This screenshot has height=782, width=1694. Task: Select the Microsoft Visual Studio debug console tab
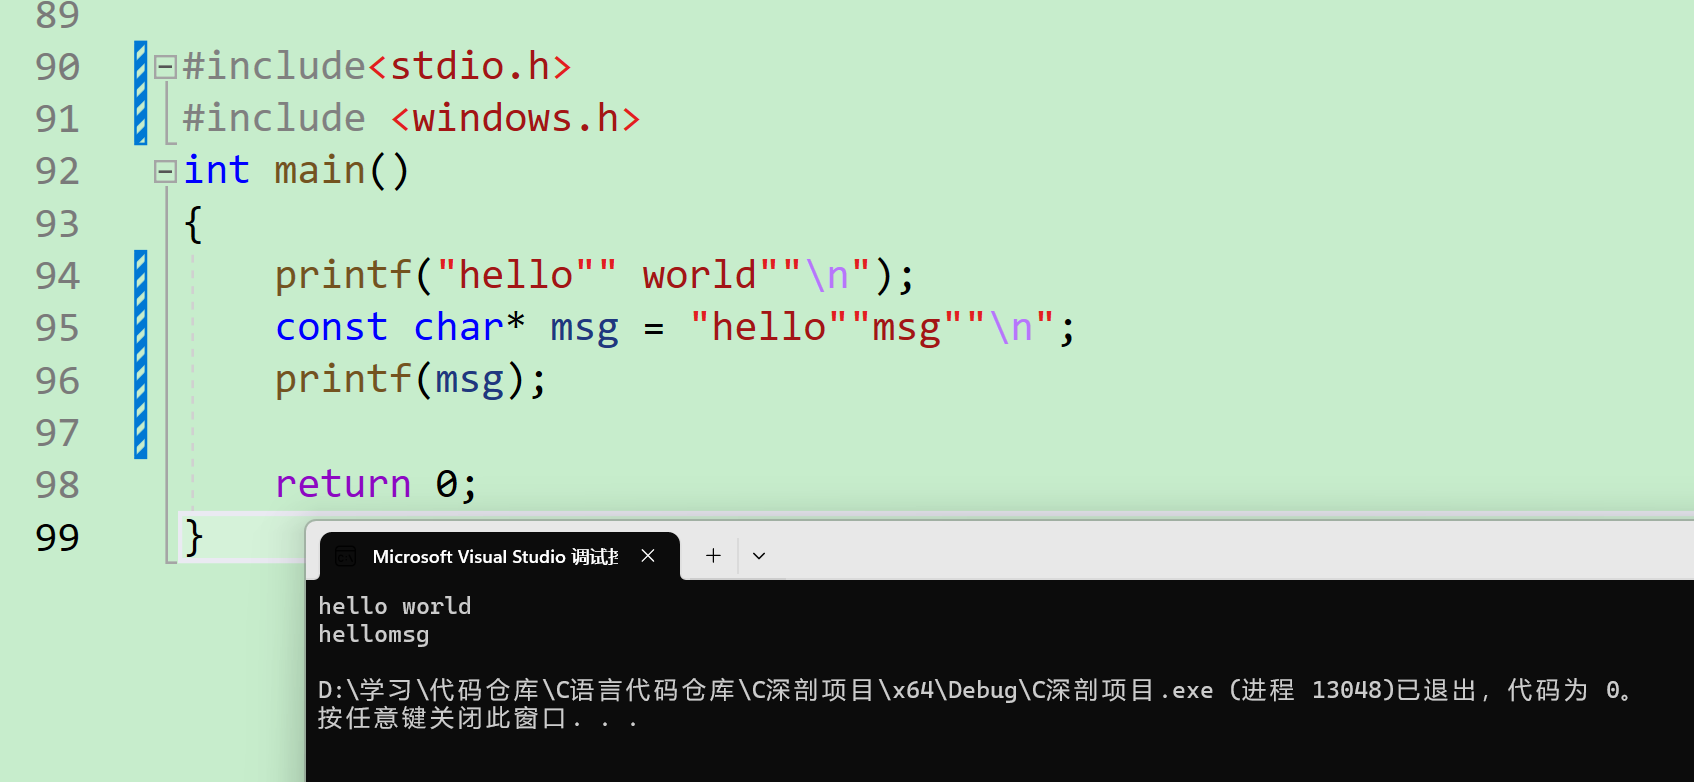click(500, 556)
